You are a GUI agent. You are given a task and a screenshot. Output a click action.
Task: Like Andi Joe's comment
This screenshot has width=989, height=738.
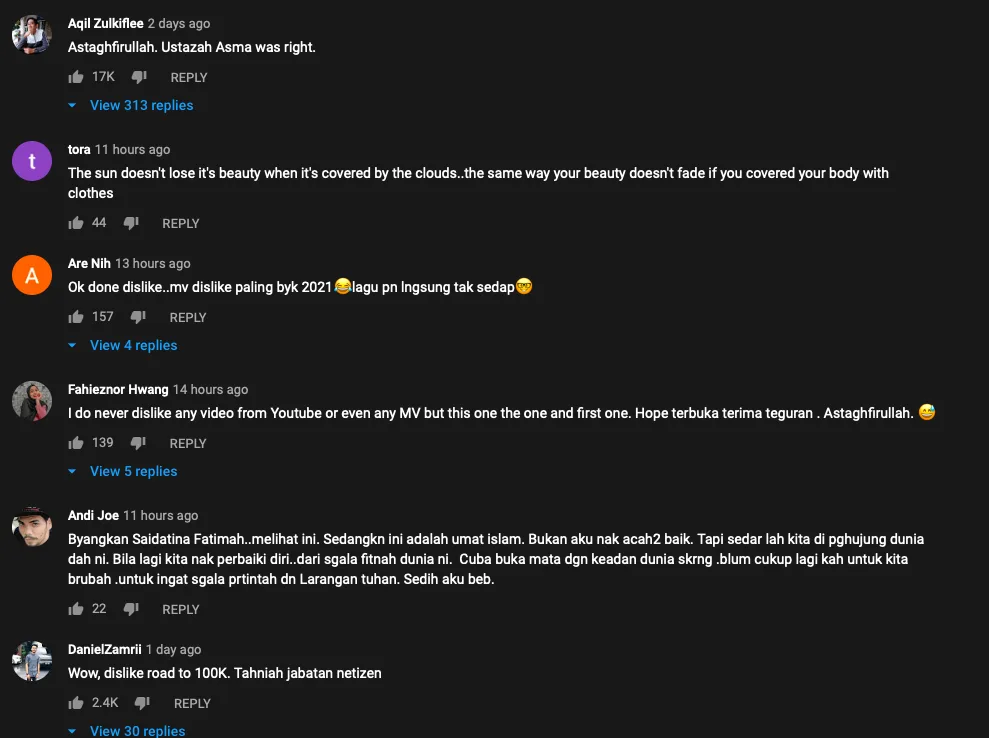[76, 609]
